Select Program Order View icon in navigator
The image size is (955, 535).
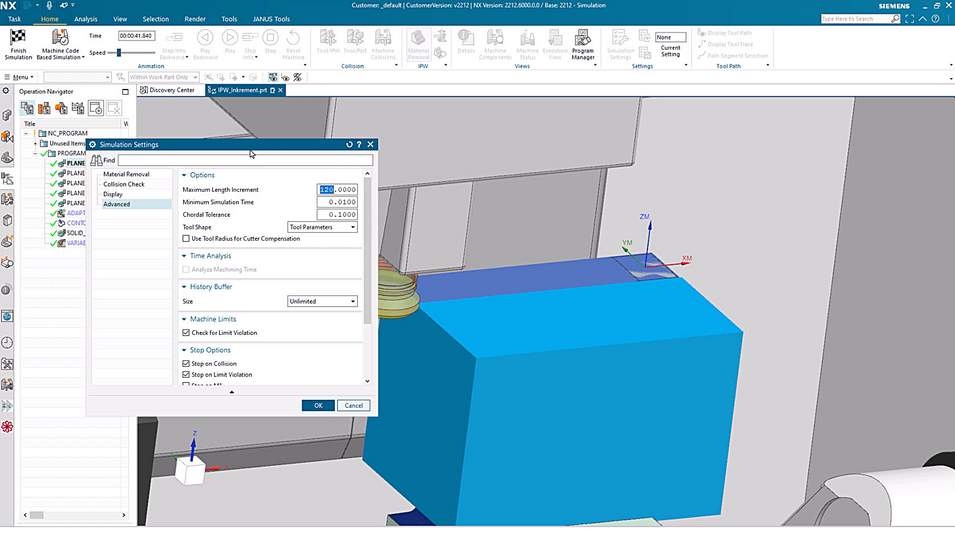click(27, 108)
